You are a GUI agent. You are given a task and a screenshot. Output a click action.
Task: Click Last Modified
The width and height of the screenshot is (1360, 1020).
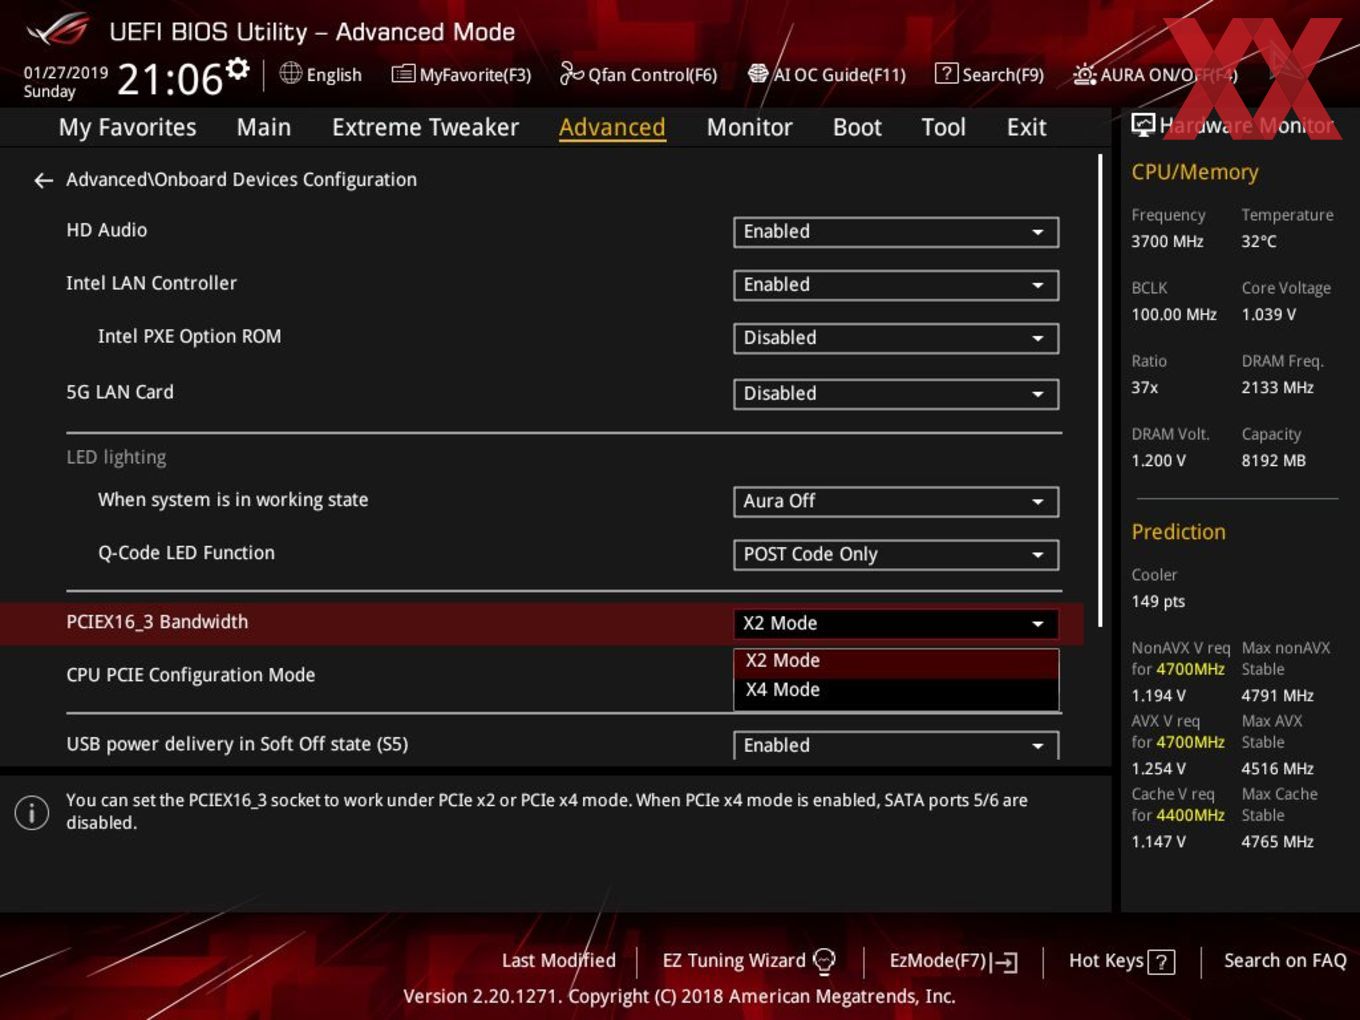(558, 960)
